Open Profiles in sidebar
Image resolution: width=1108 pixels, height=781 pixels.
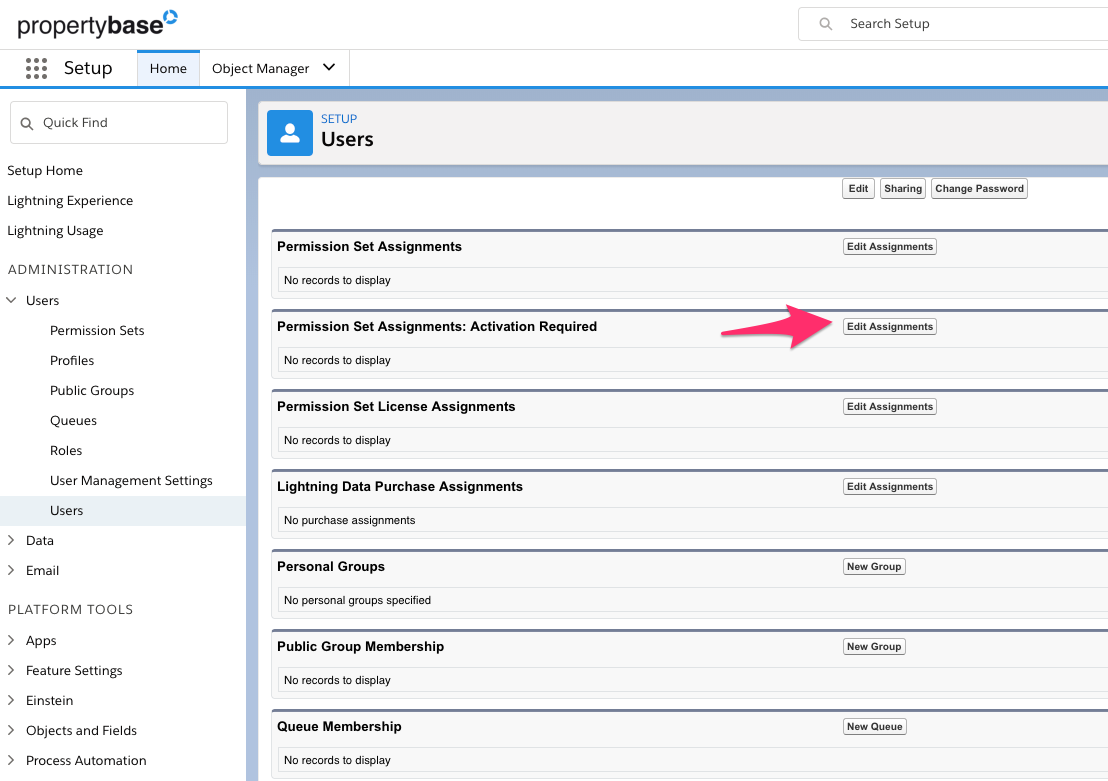coord(72,360)
